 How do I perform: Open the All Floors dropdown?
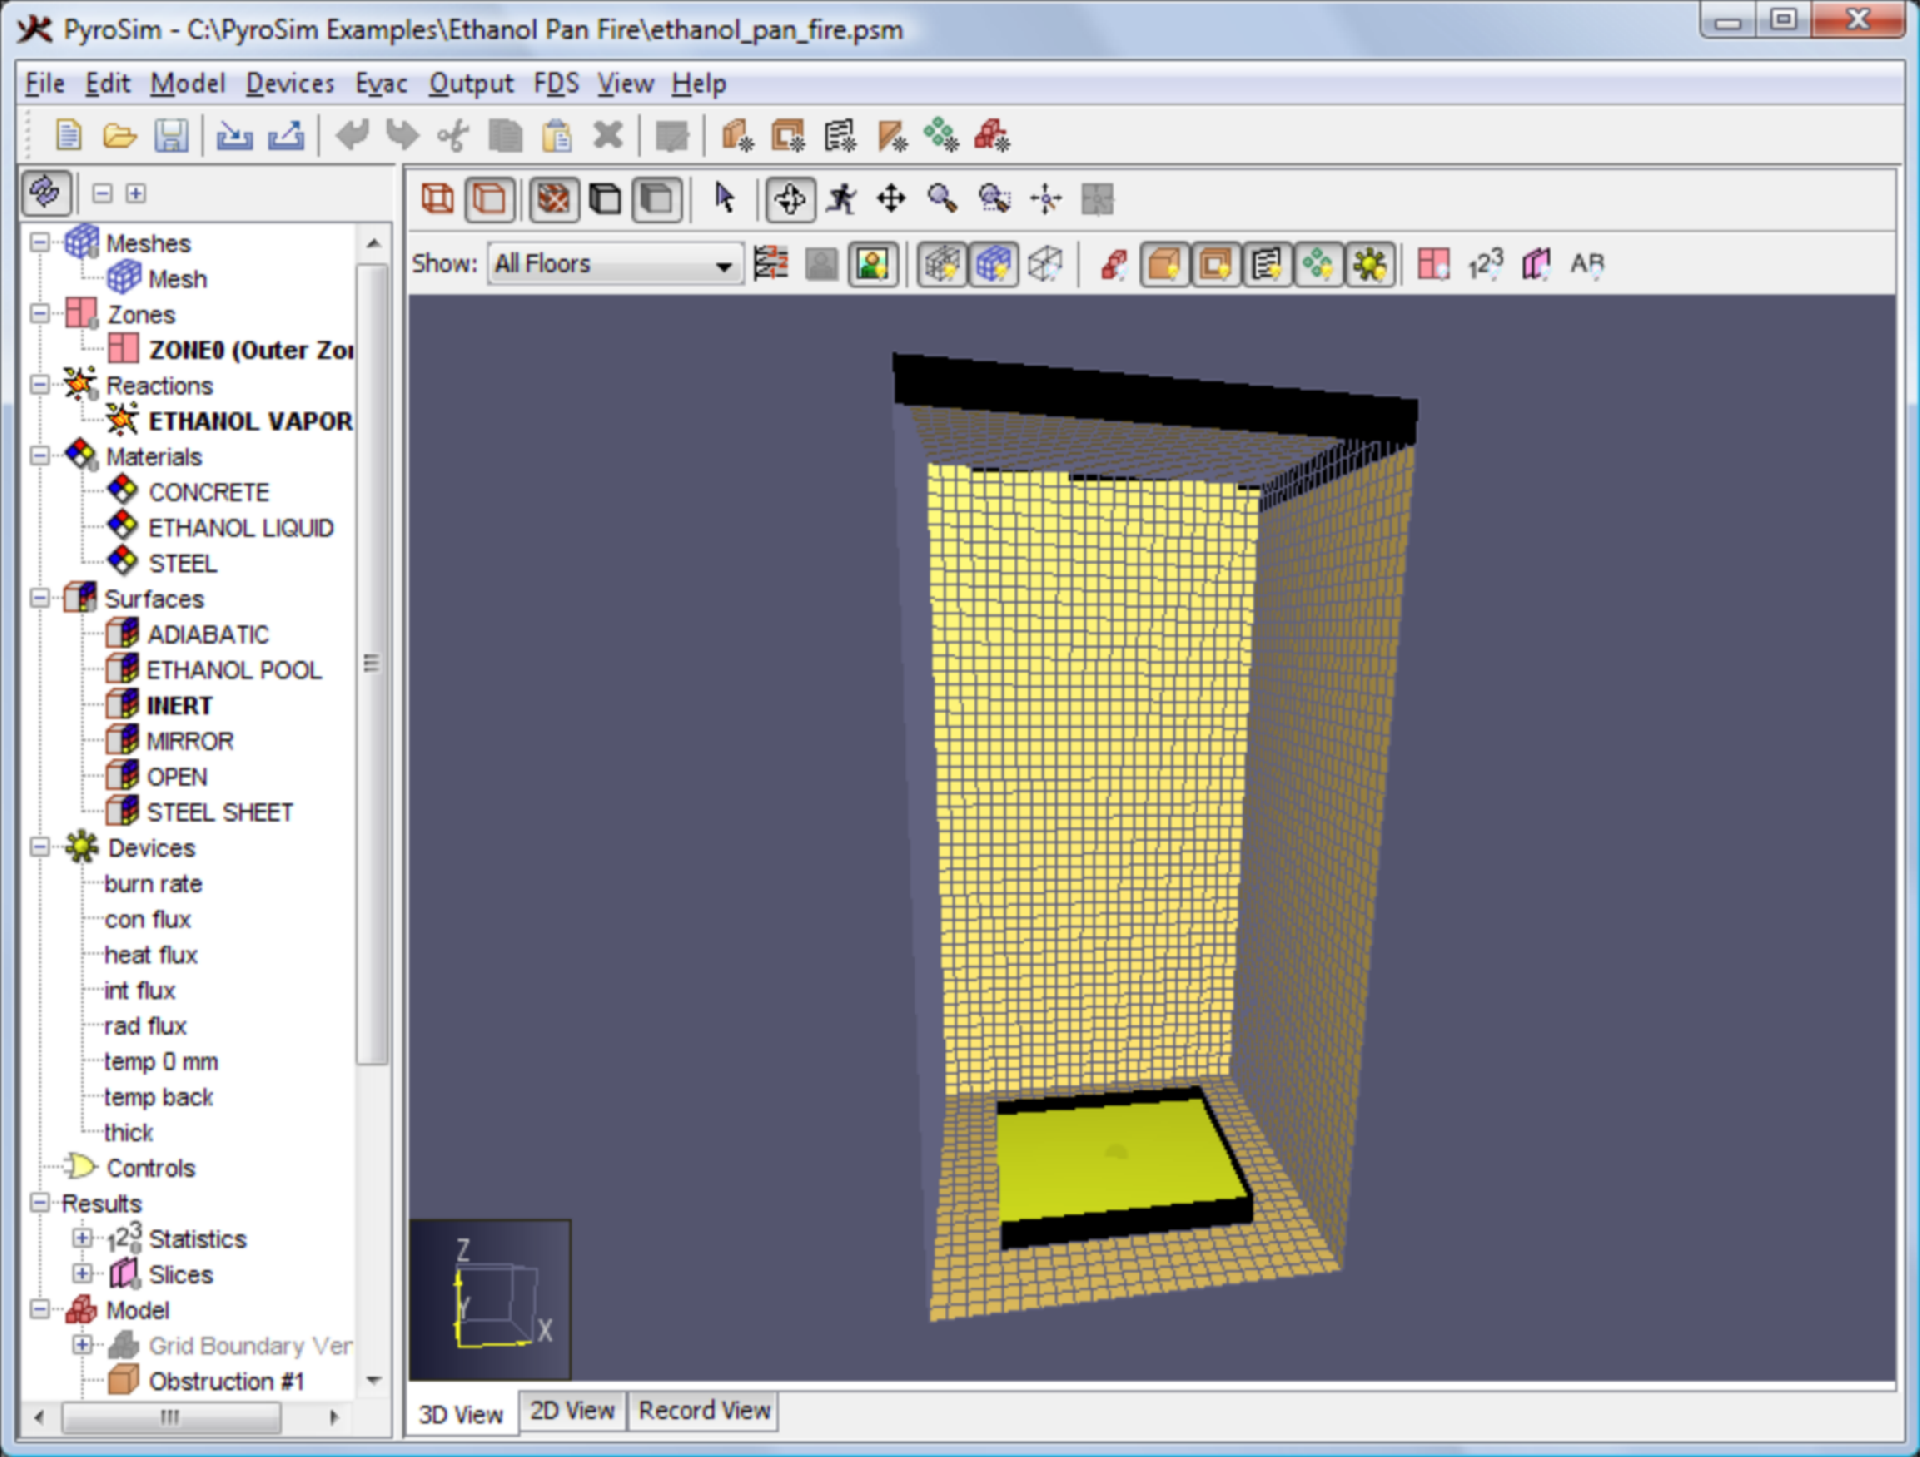coord(614,264)
